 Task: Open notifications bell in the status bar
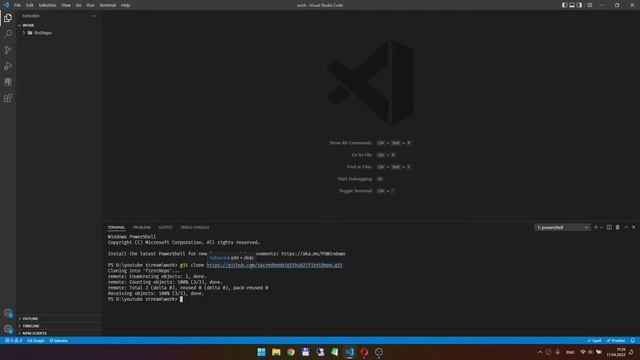pyautogui.click(x=633, y=340)
